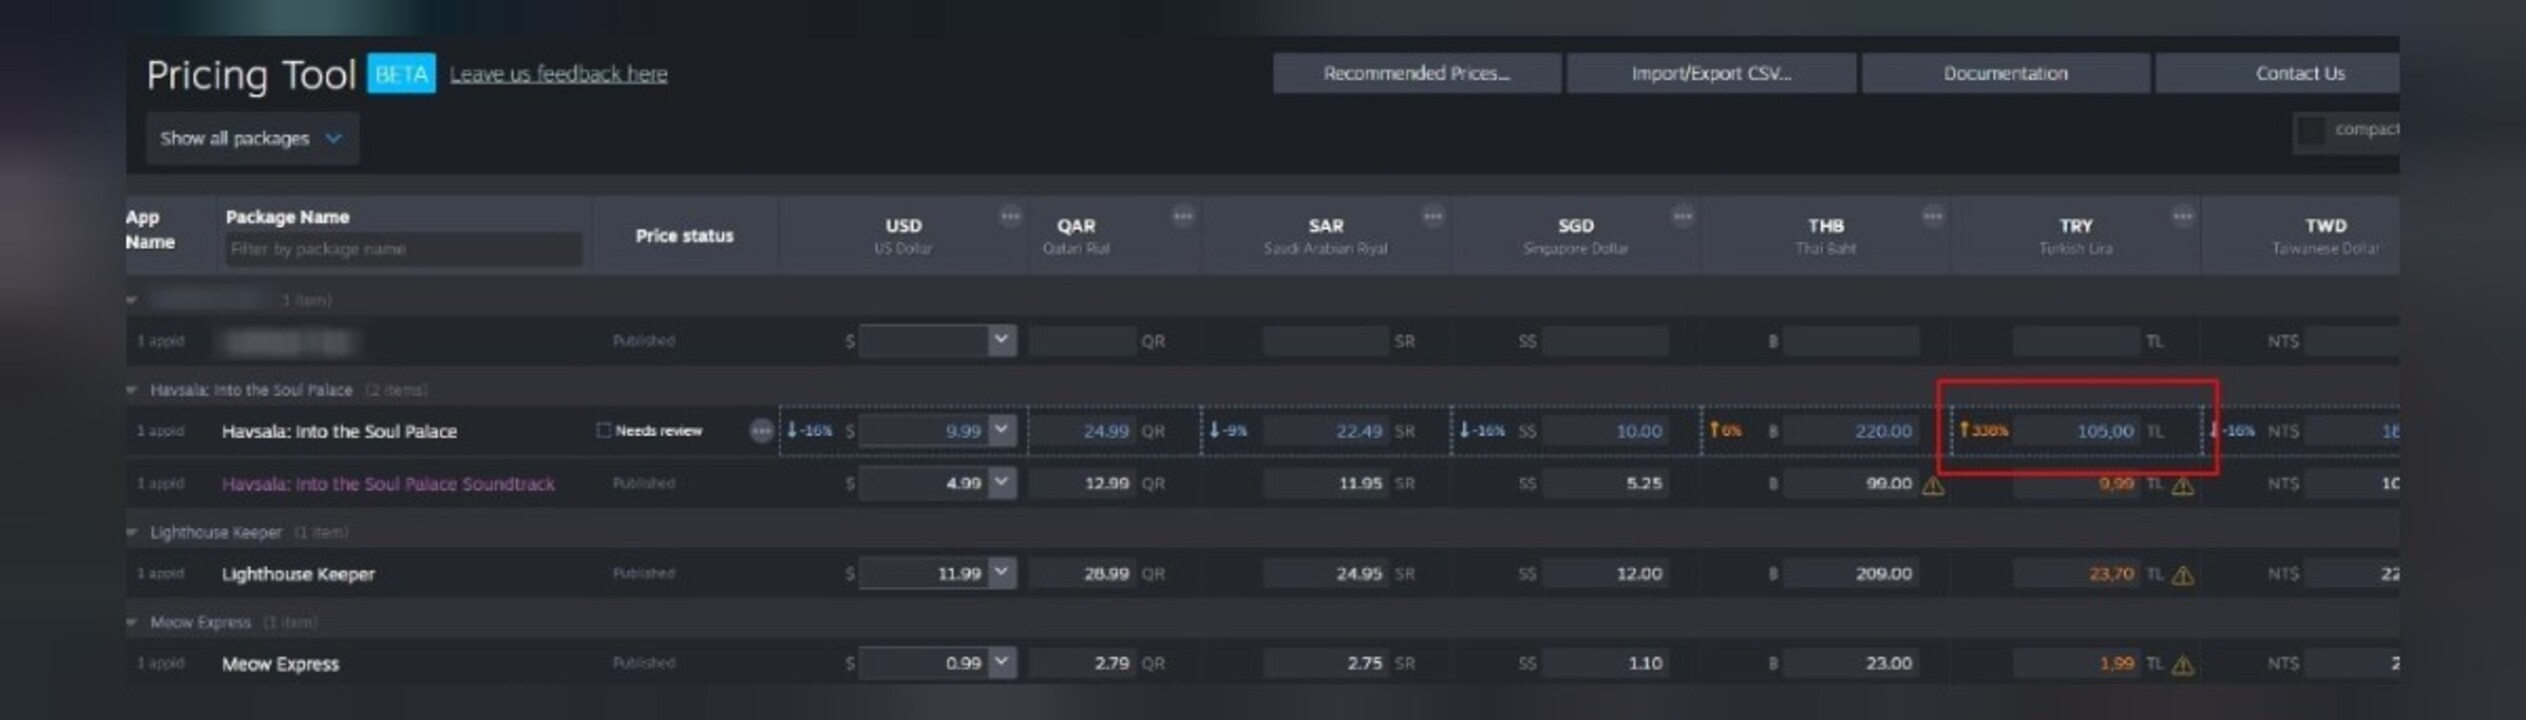Open USD dropdown for Soundtrack 4.99 price
The image size is (2526, 720).
click(x=1001, y=483)
